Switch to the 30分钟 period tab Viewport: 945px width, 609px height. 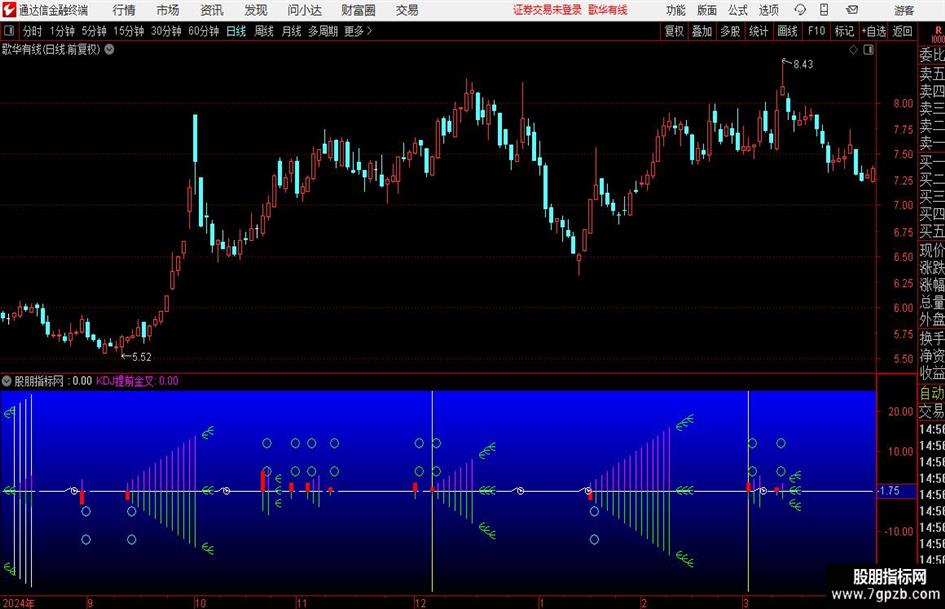pos(166,31)
